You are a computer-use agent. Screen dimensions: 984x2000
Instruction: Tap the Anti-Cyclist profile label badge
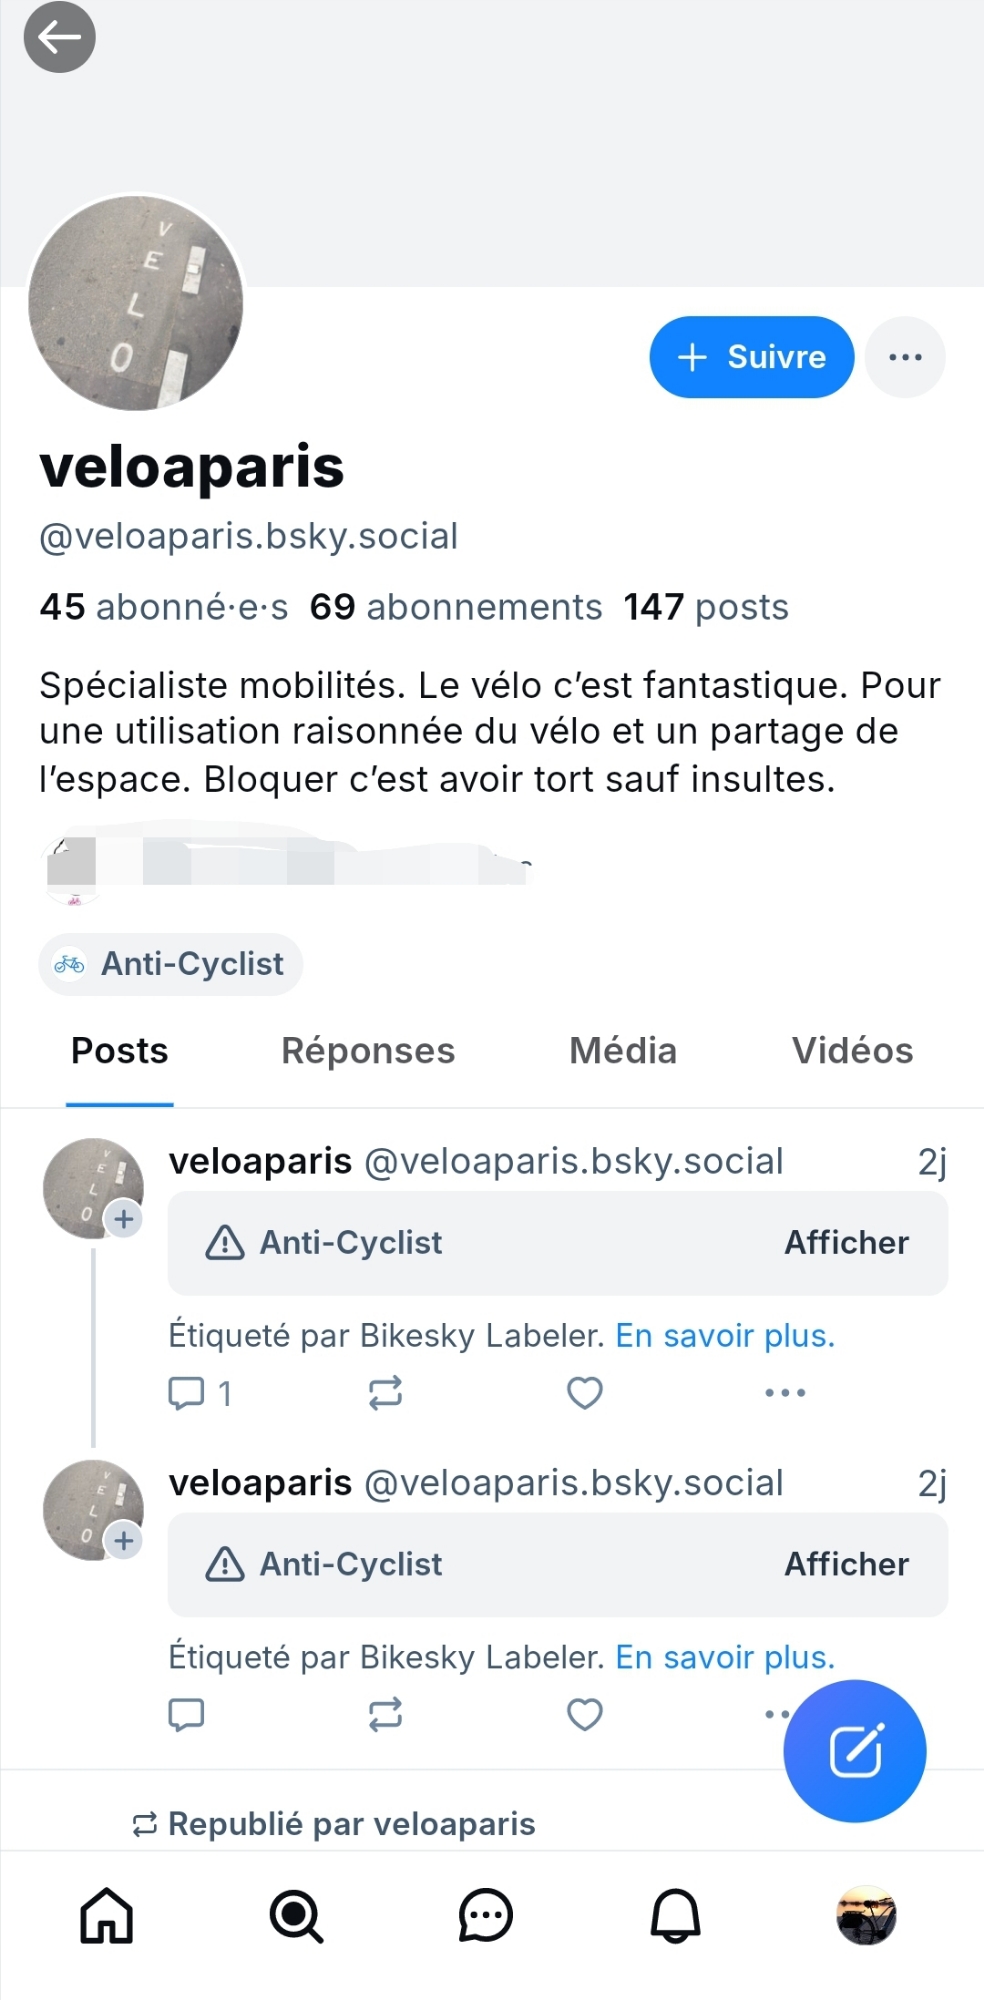[171, 964]
